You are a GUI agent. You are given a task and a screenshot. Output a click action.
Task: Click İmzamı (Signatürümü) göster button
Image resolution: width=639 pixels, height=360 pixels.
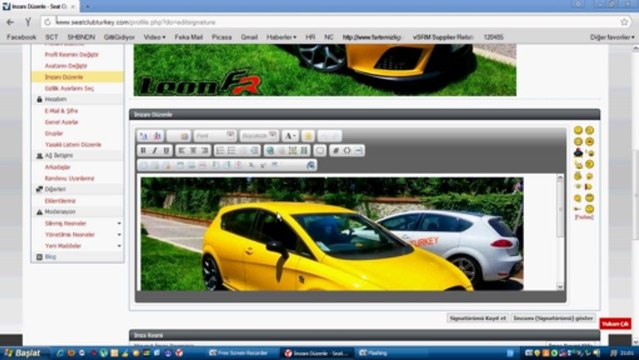553,318
